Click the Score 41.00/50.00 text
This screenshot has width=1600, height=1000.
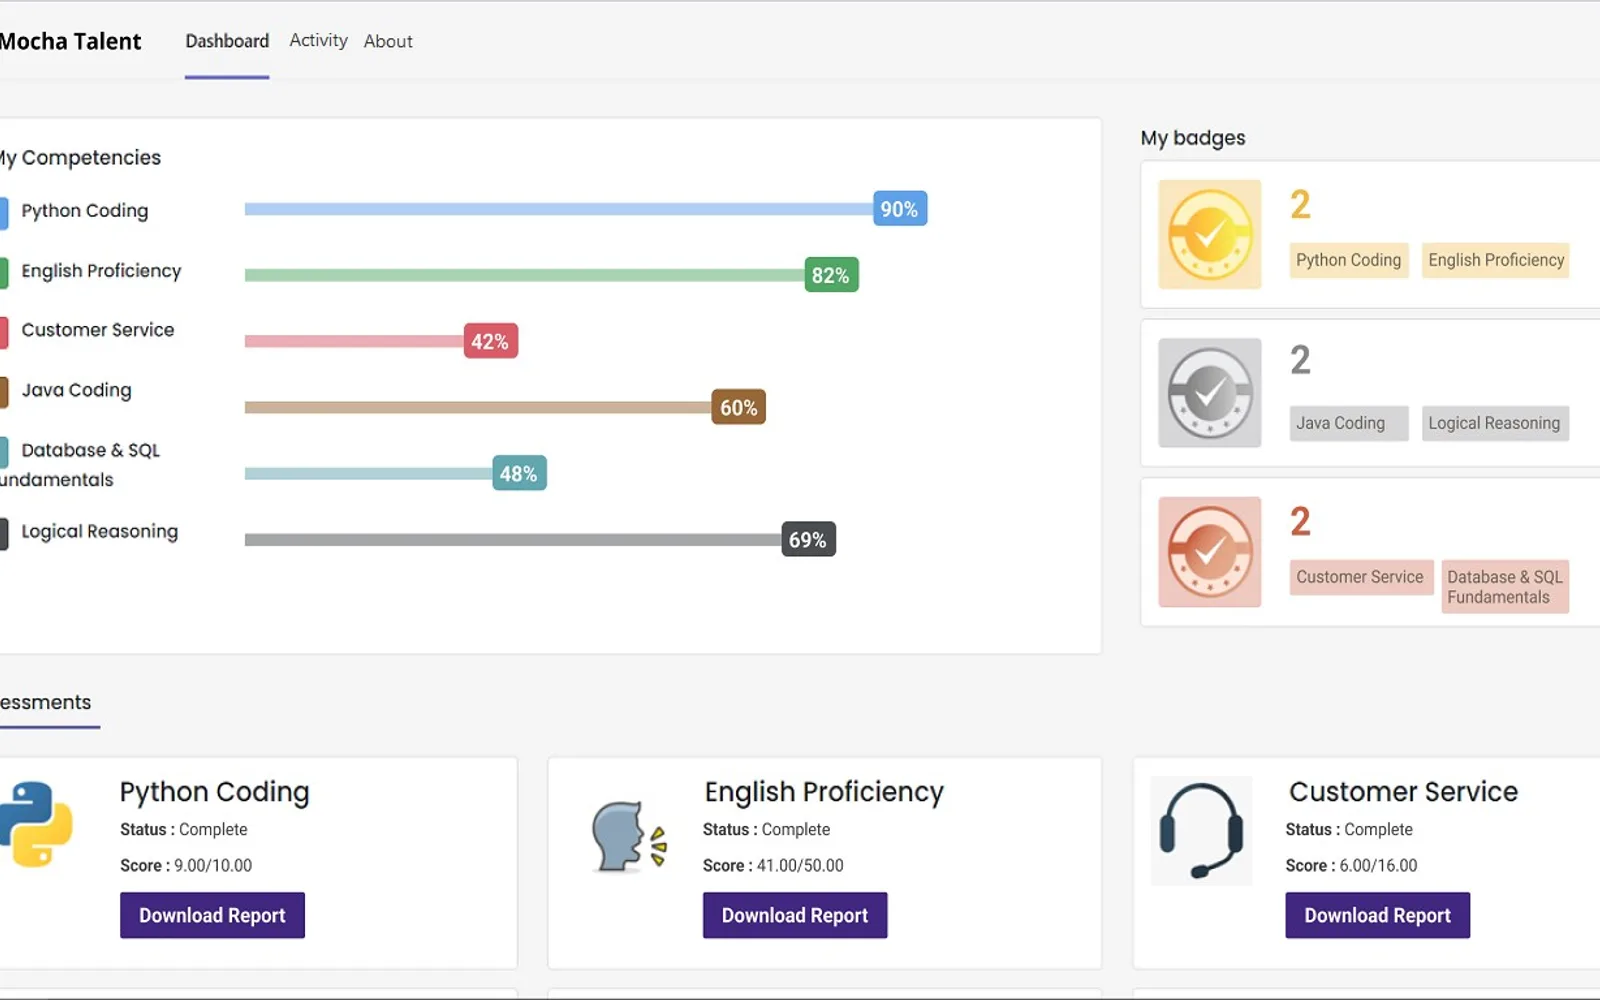click(x=773, y=865)
